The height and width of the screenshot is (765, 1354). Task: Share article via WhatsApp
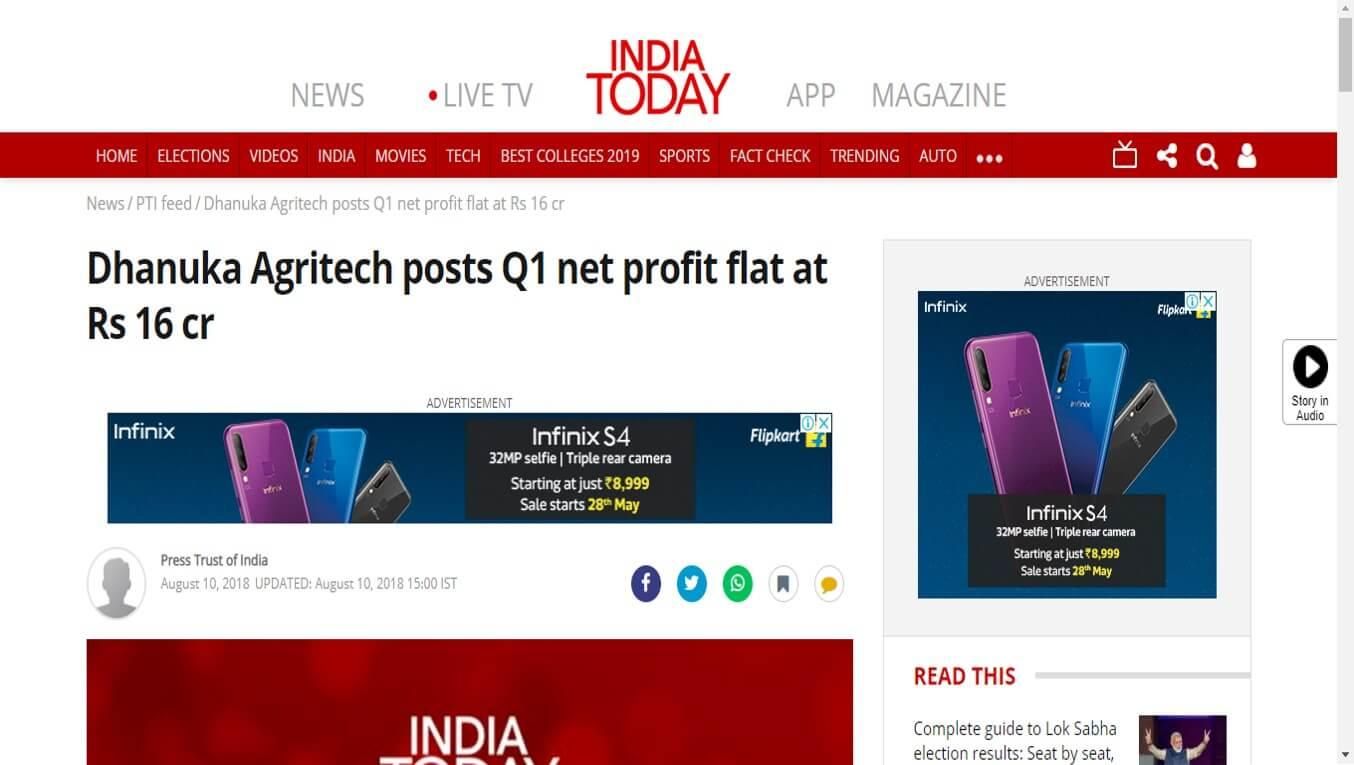click(x=738, y=583)
